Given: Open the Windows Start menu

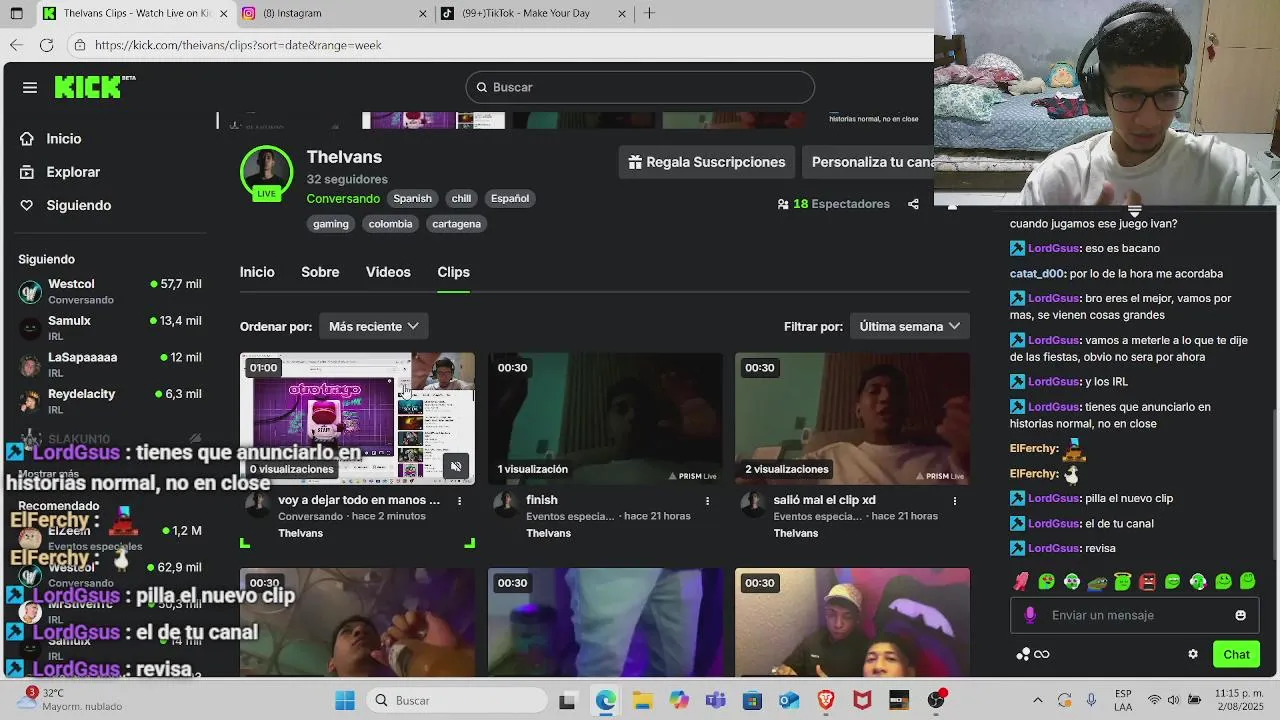Looking at the screenshot, I should coord(345,700).
